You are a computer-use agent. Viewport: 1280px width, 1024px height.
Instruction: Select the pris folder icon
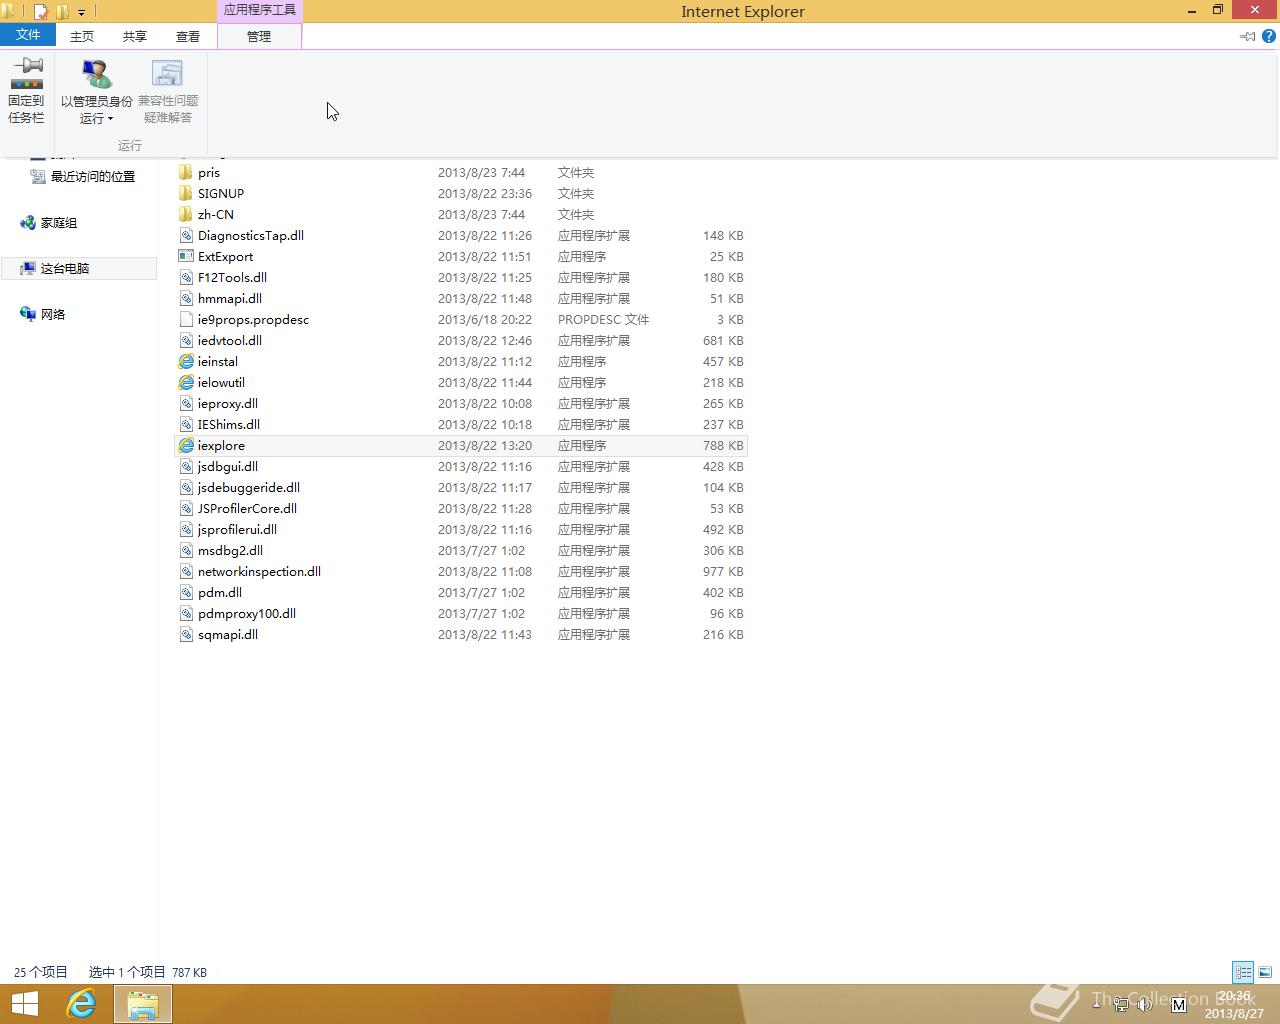pyautogui.click(x=186, y=173)
